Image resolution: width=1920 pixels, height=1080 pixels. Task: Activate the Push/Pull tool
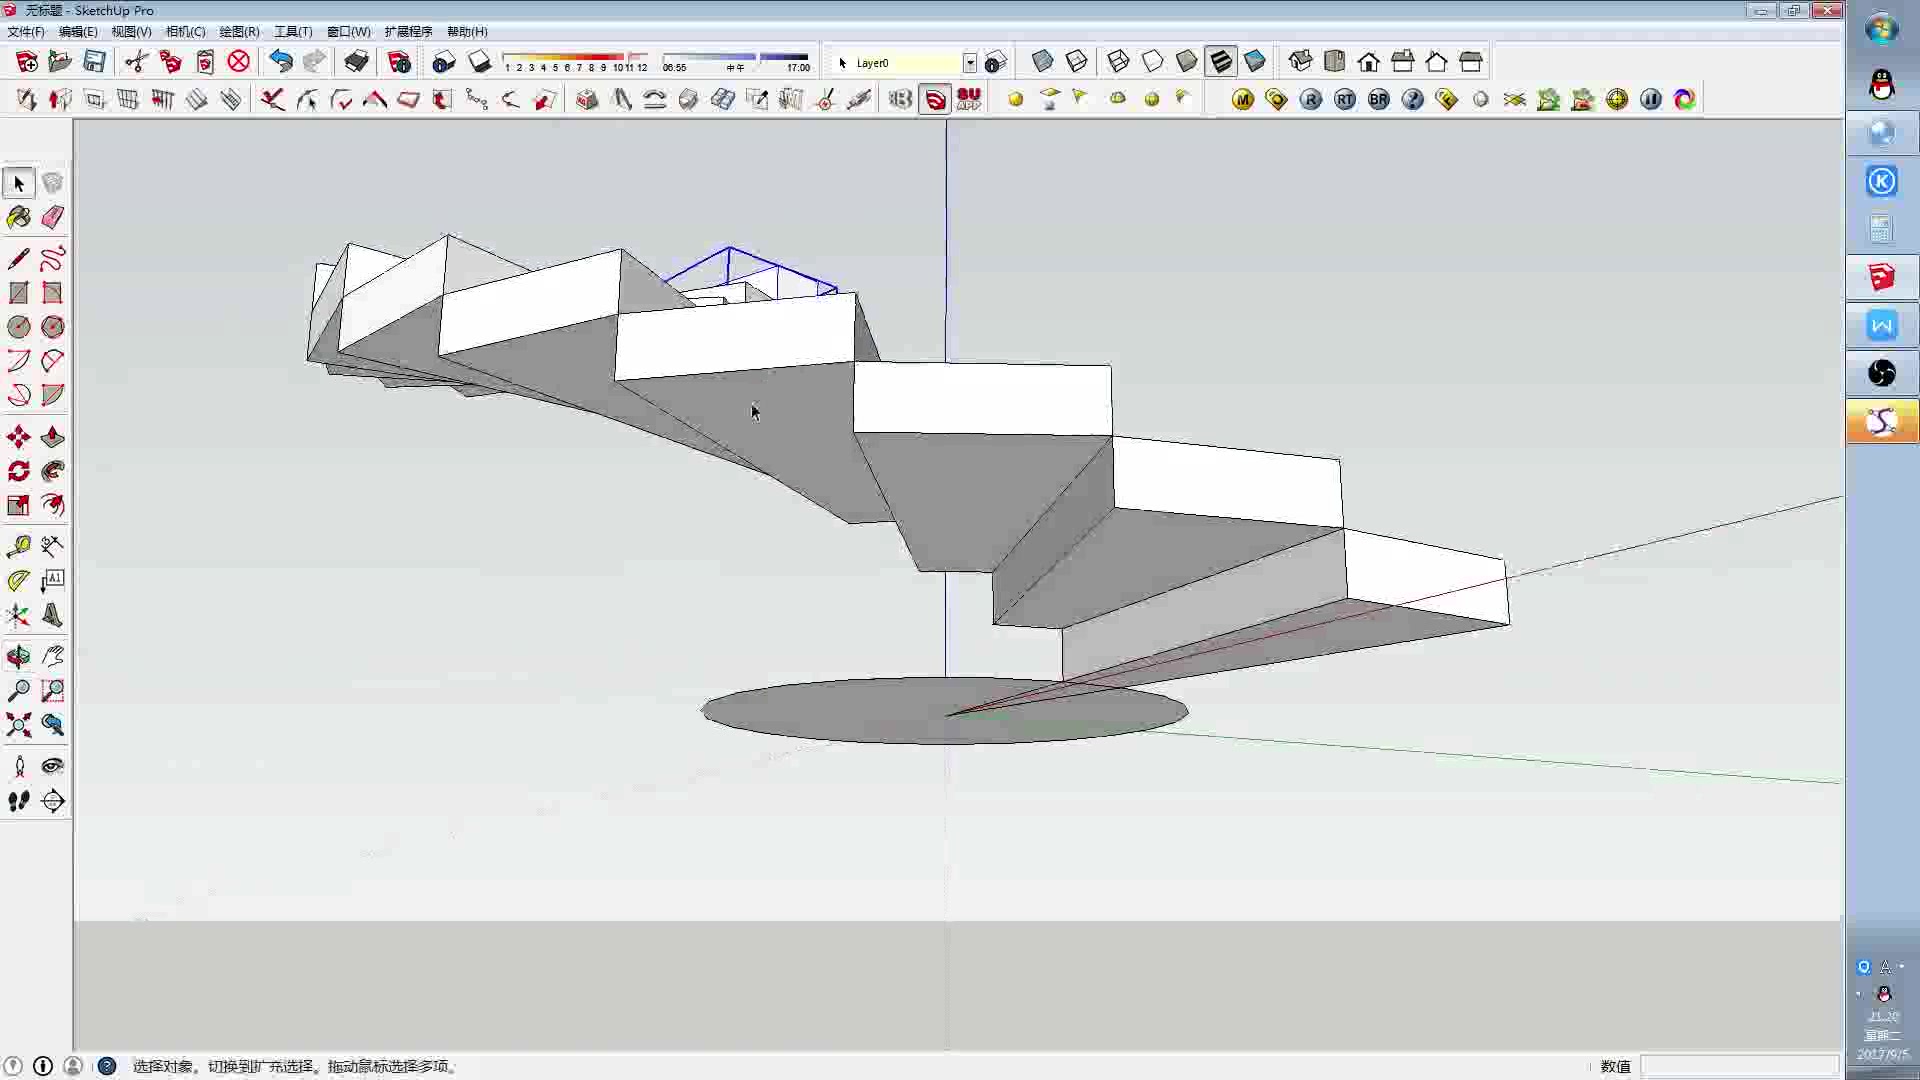pos(53,437)
